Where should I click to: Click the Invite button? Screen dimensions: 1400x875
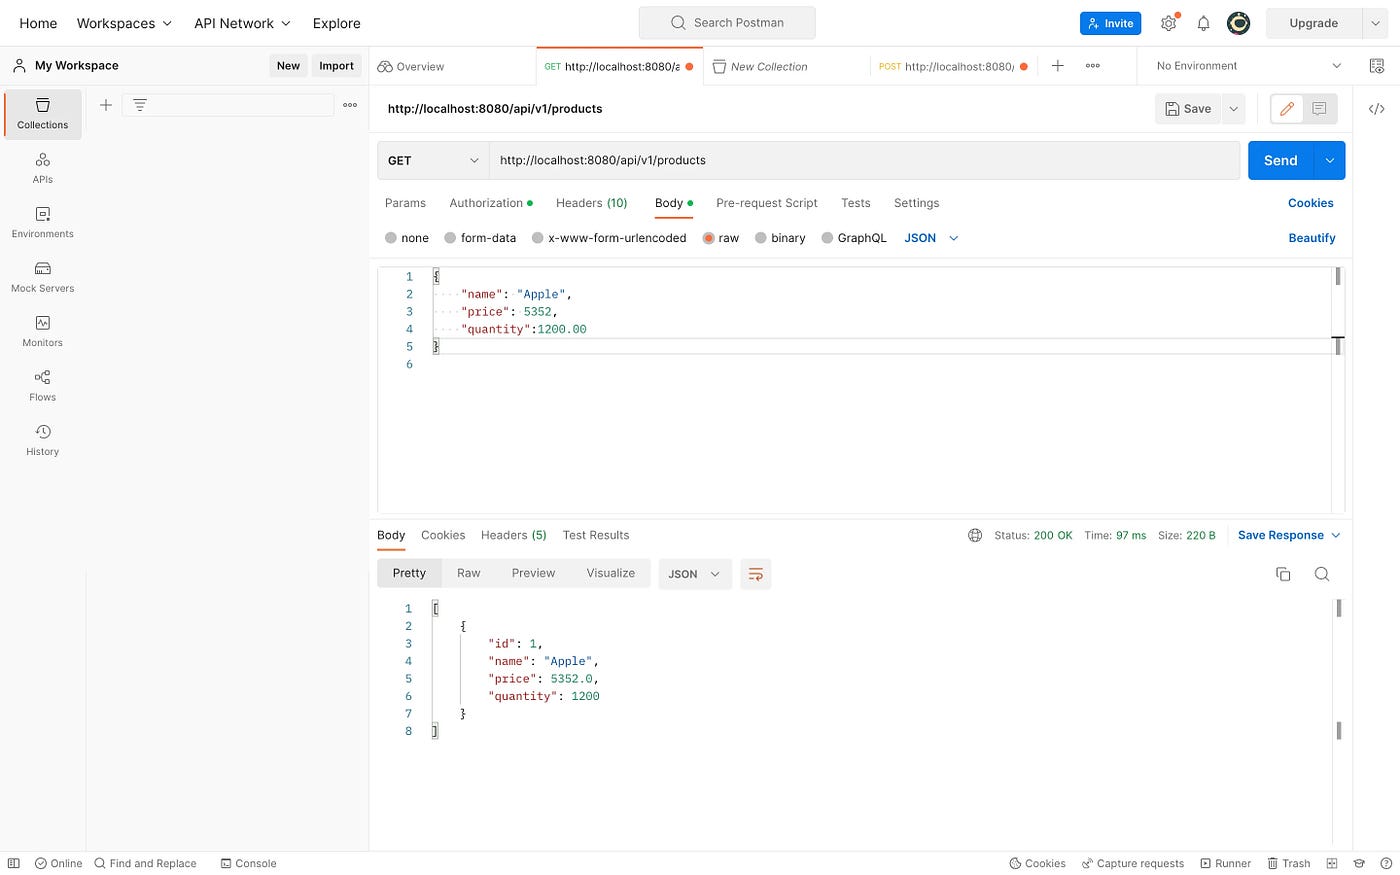click(1110, 23)
